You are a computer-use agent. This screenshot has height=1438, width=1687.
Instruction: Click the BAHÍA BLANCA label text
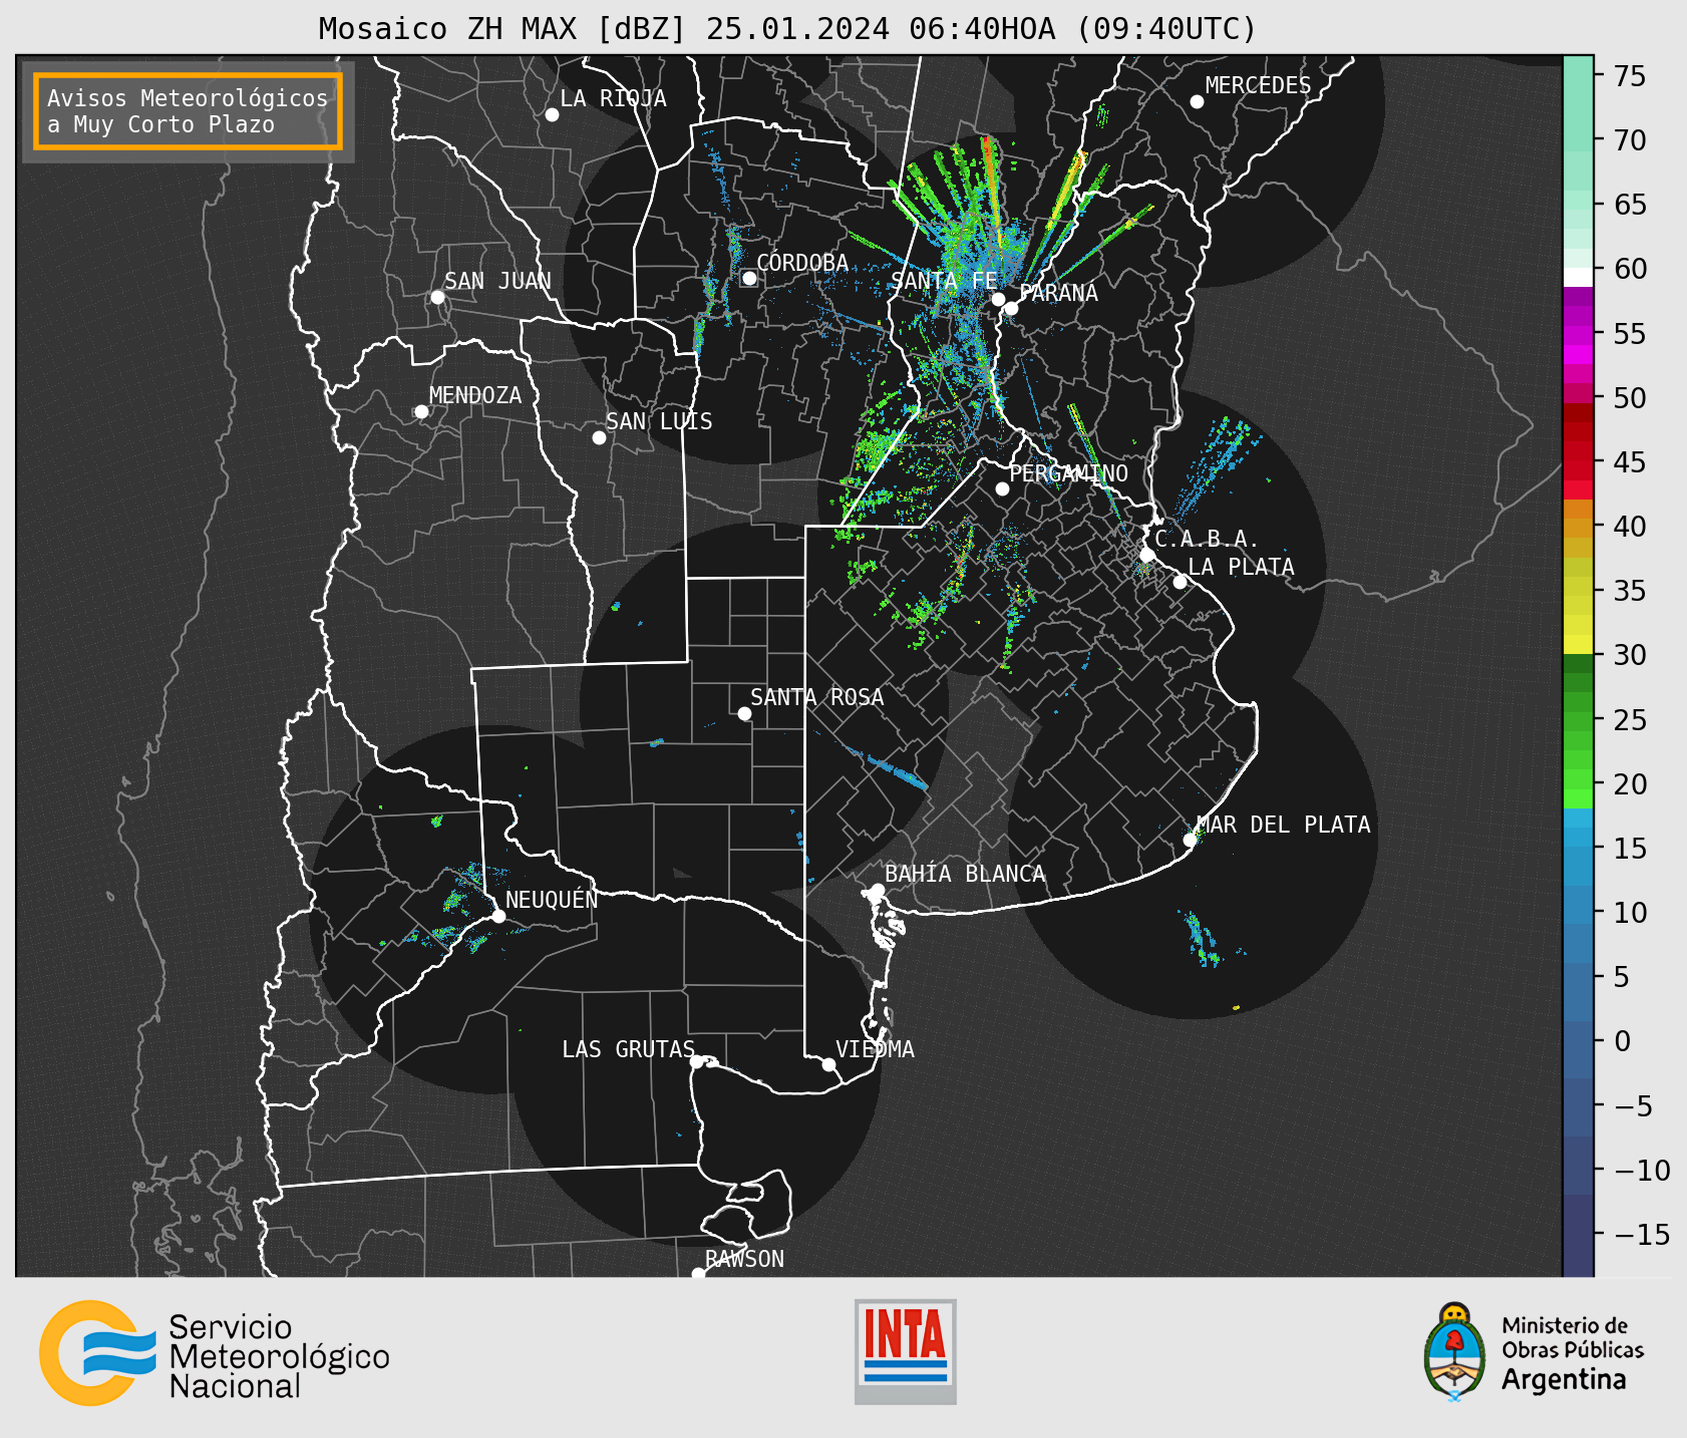tap(965, 874)
